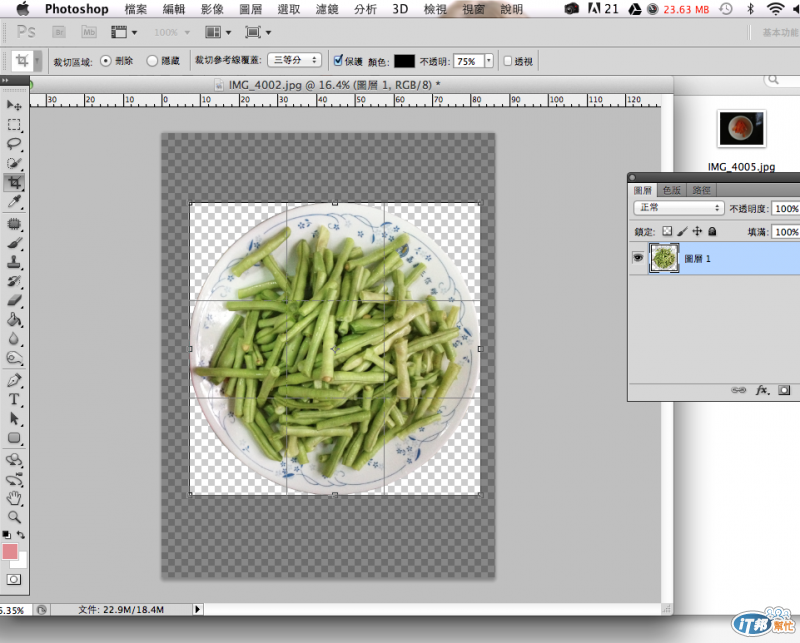Select the Blur tool

[x=14, y=339]
